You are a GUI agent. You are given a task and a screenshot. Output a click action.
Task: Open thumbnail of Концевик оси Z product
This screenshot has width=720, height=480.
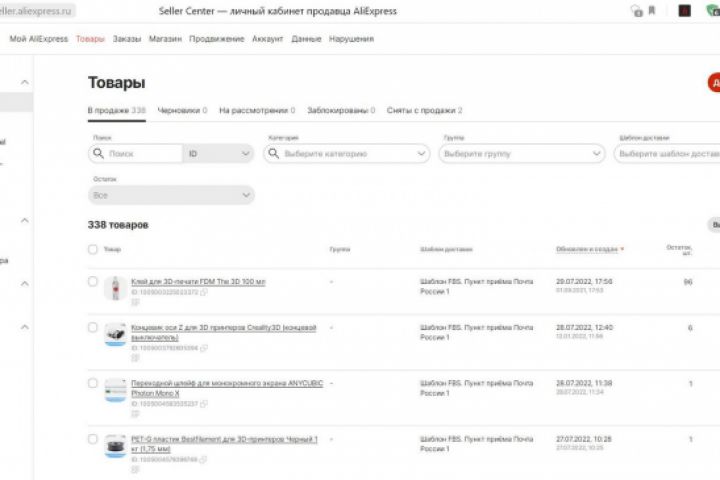coord(115,334)
